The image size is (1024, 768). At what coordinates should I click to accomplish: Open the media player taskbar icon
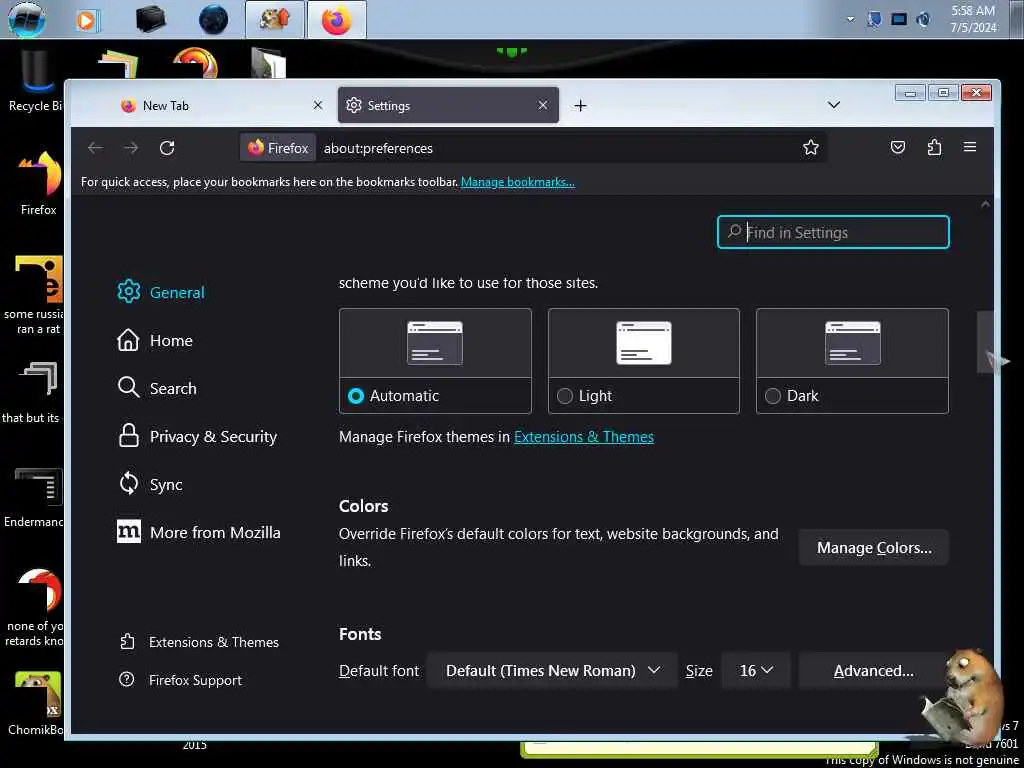(86, 20)
